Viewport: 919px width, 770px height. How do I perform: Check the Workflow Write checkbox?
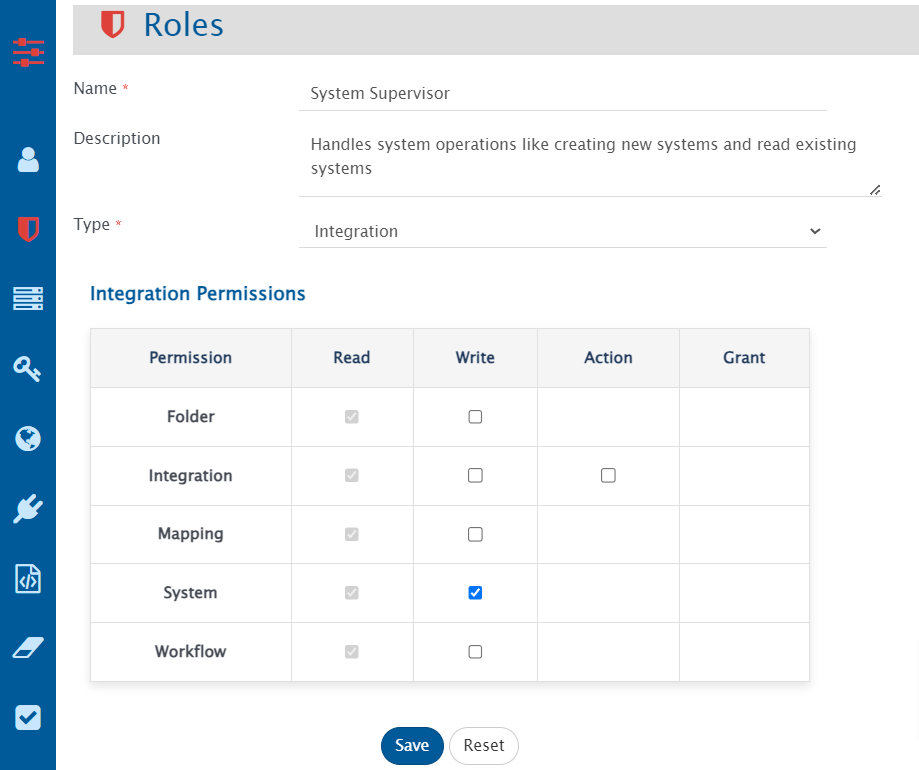click(475, 652)
